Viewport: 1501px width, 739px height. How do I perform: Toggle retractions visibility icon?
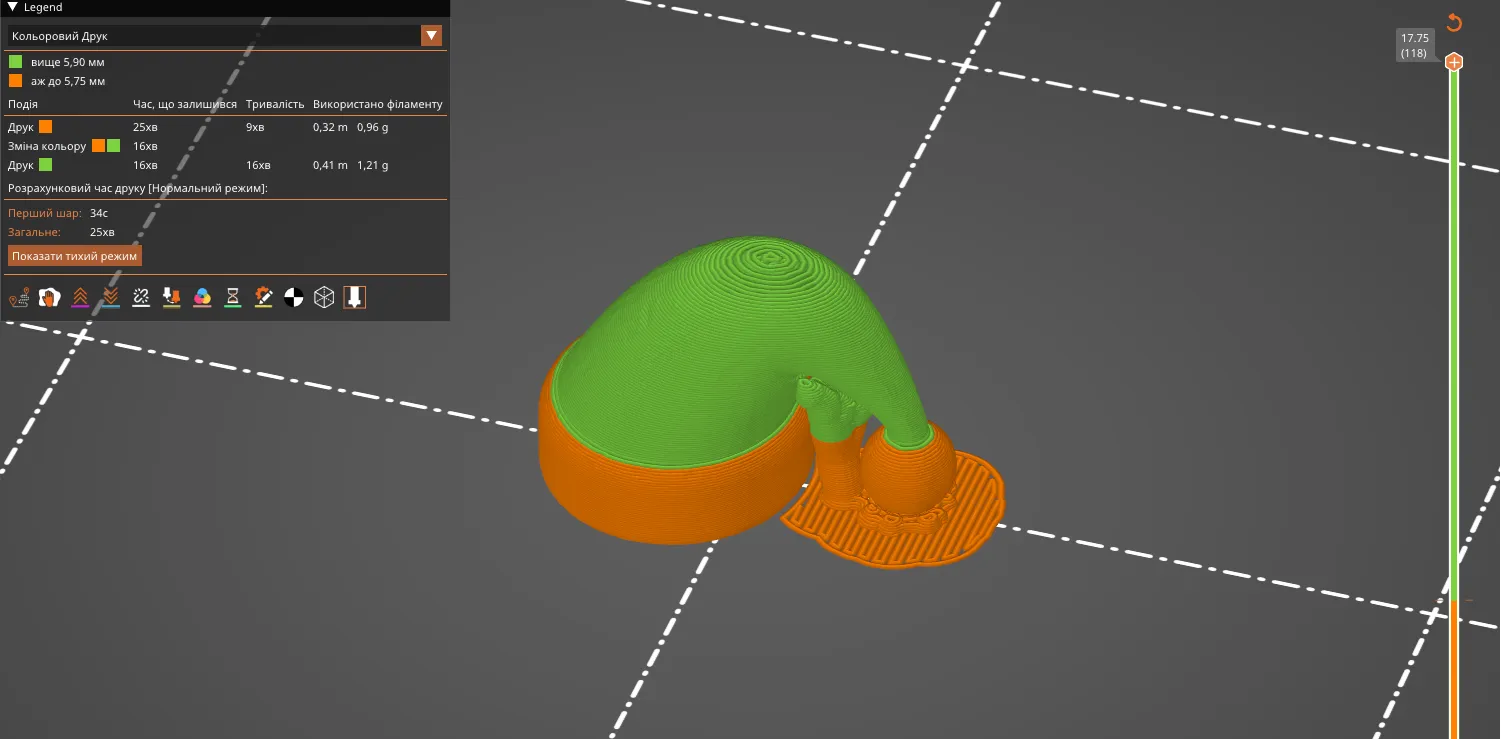(x=80, y=297)
